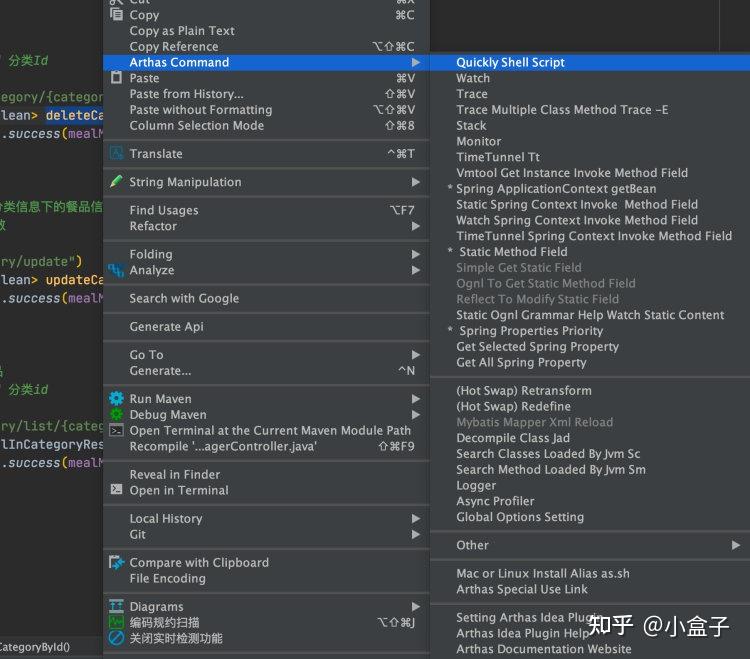Expand the Debug Maven submenu arrow

(416, 414)
